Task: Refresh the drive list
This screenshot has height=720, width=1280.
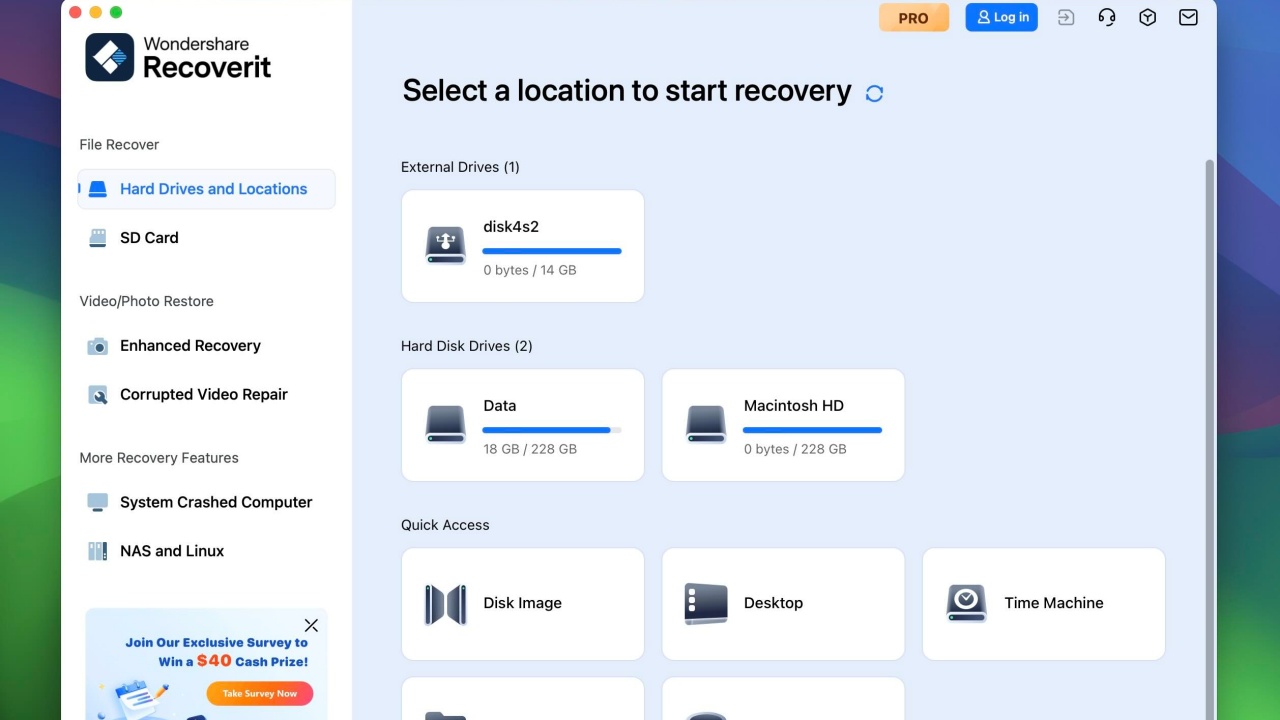Action: (874, 93)
